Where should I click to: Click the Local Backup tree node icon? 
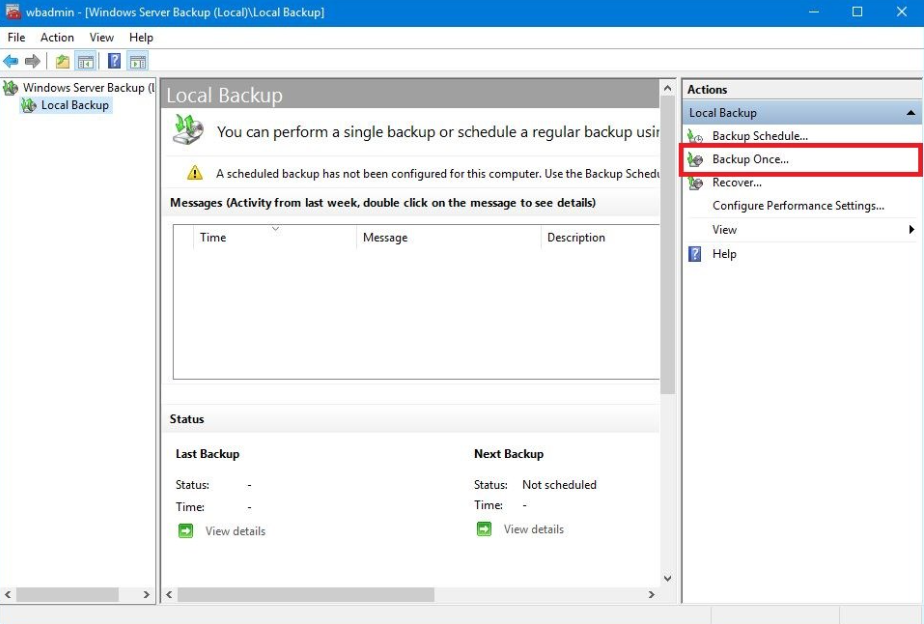pyautogui.click(x=28, y=105)
